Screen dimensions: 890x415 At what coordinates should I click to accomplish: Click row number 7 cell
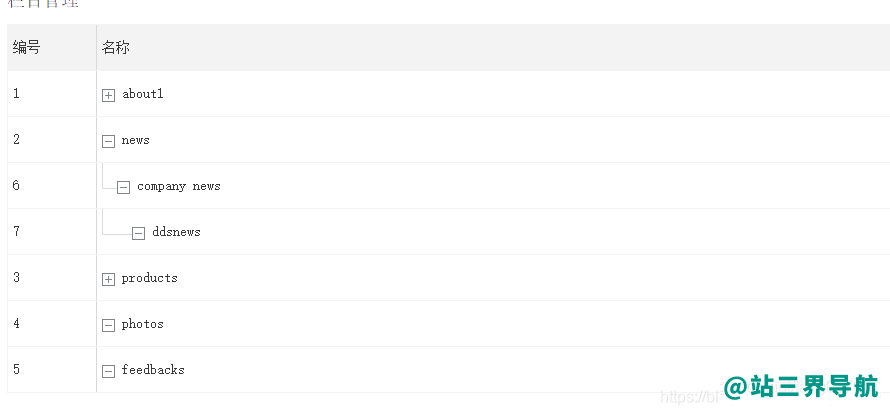pos(52,232)
